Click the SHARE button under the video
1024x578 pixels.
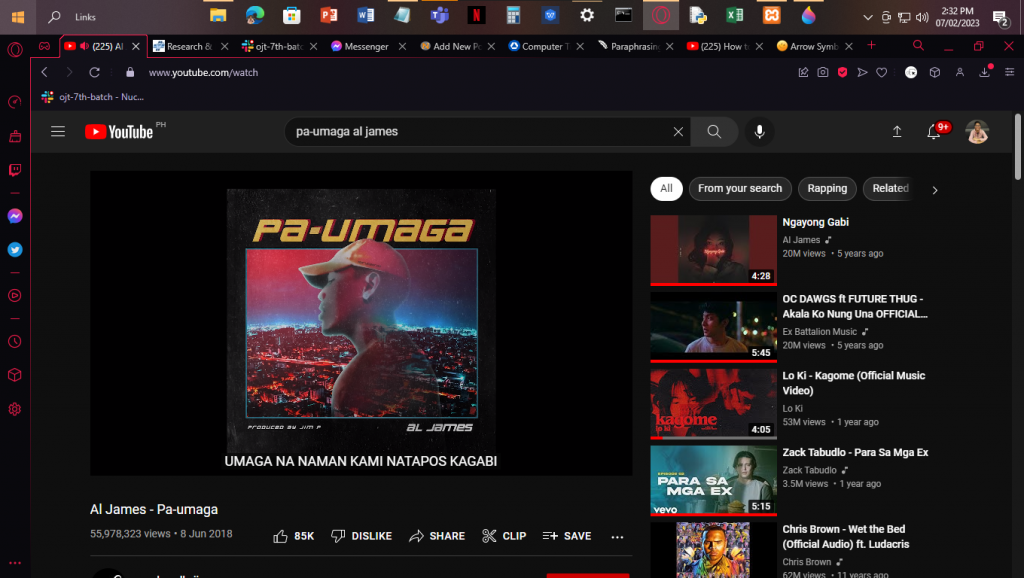click(x=437, y=536)
